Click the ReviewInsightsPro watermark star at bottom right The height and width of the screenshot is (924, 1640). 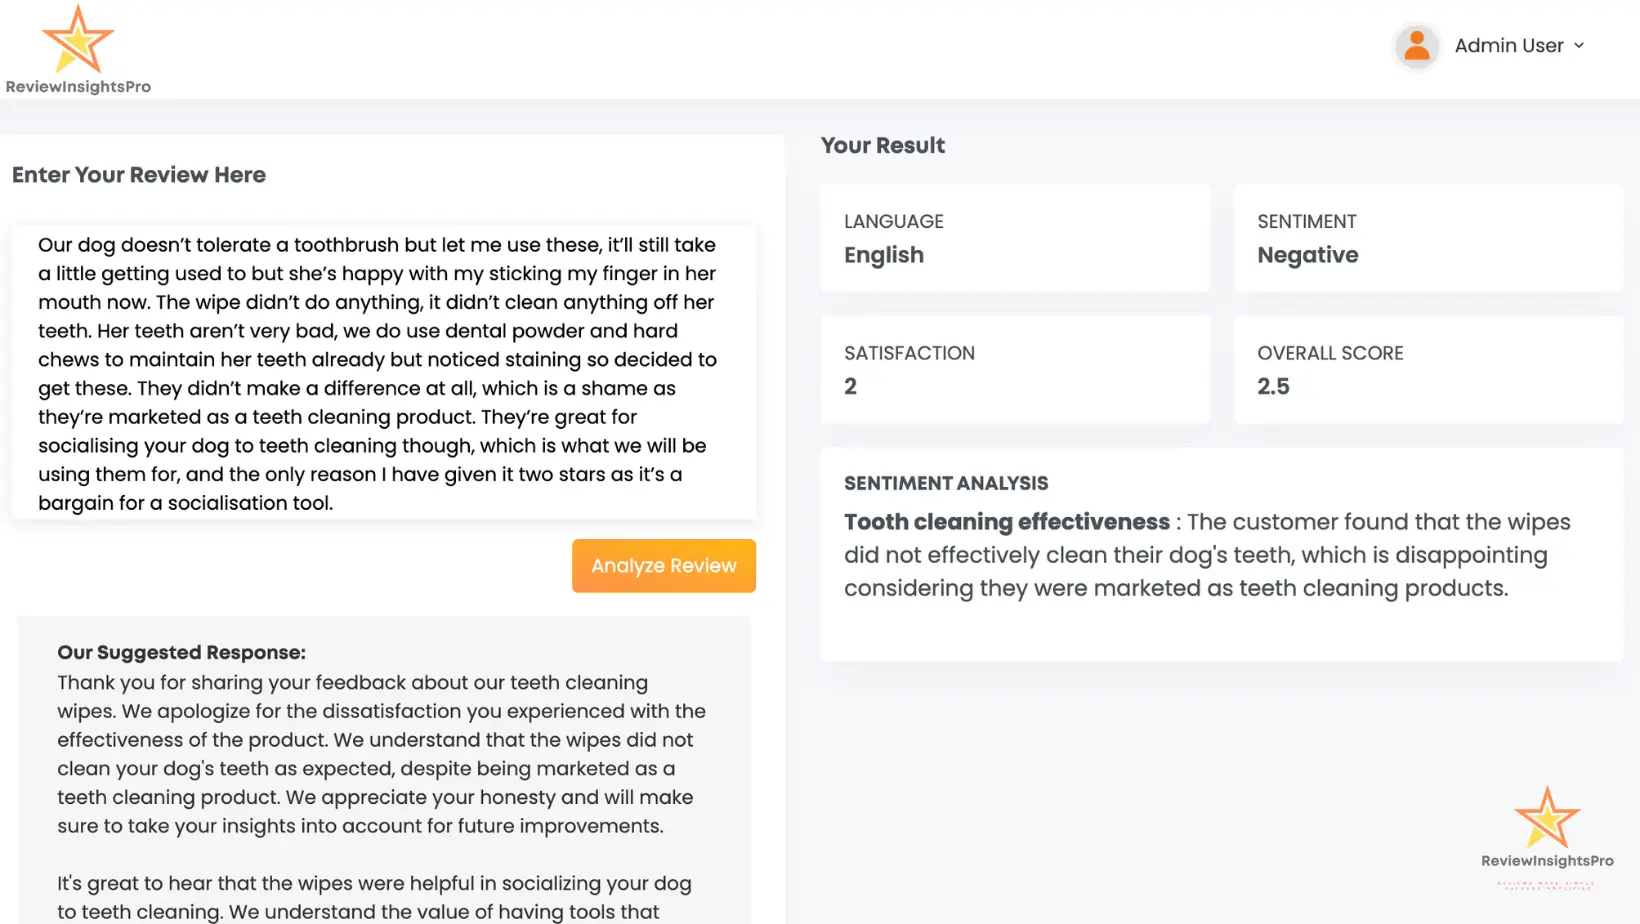[x=1547, y=817]
